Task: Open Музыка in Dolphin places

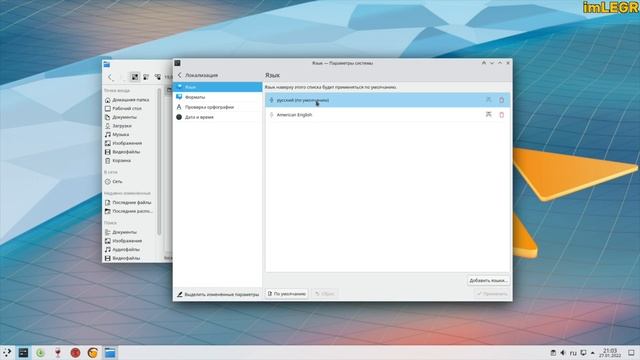Action: [130, 134]
